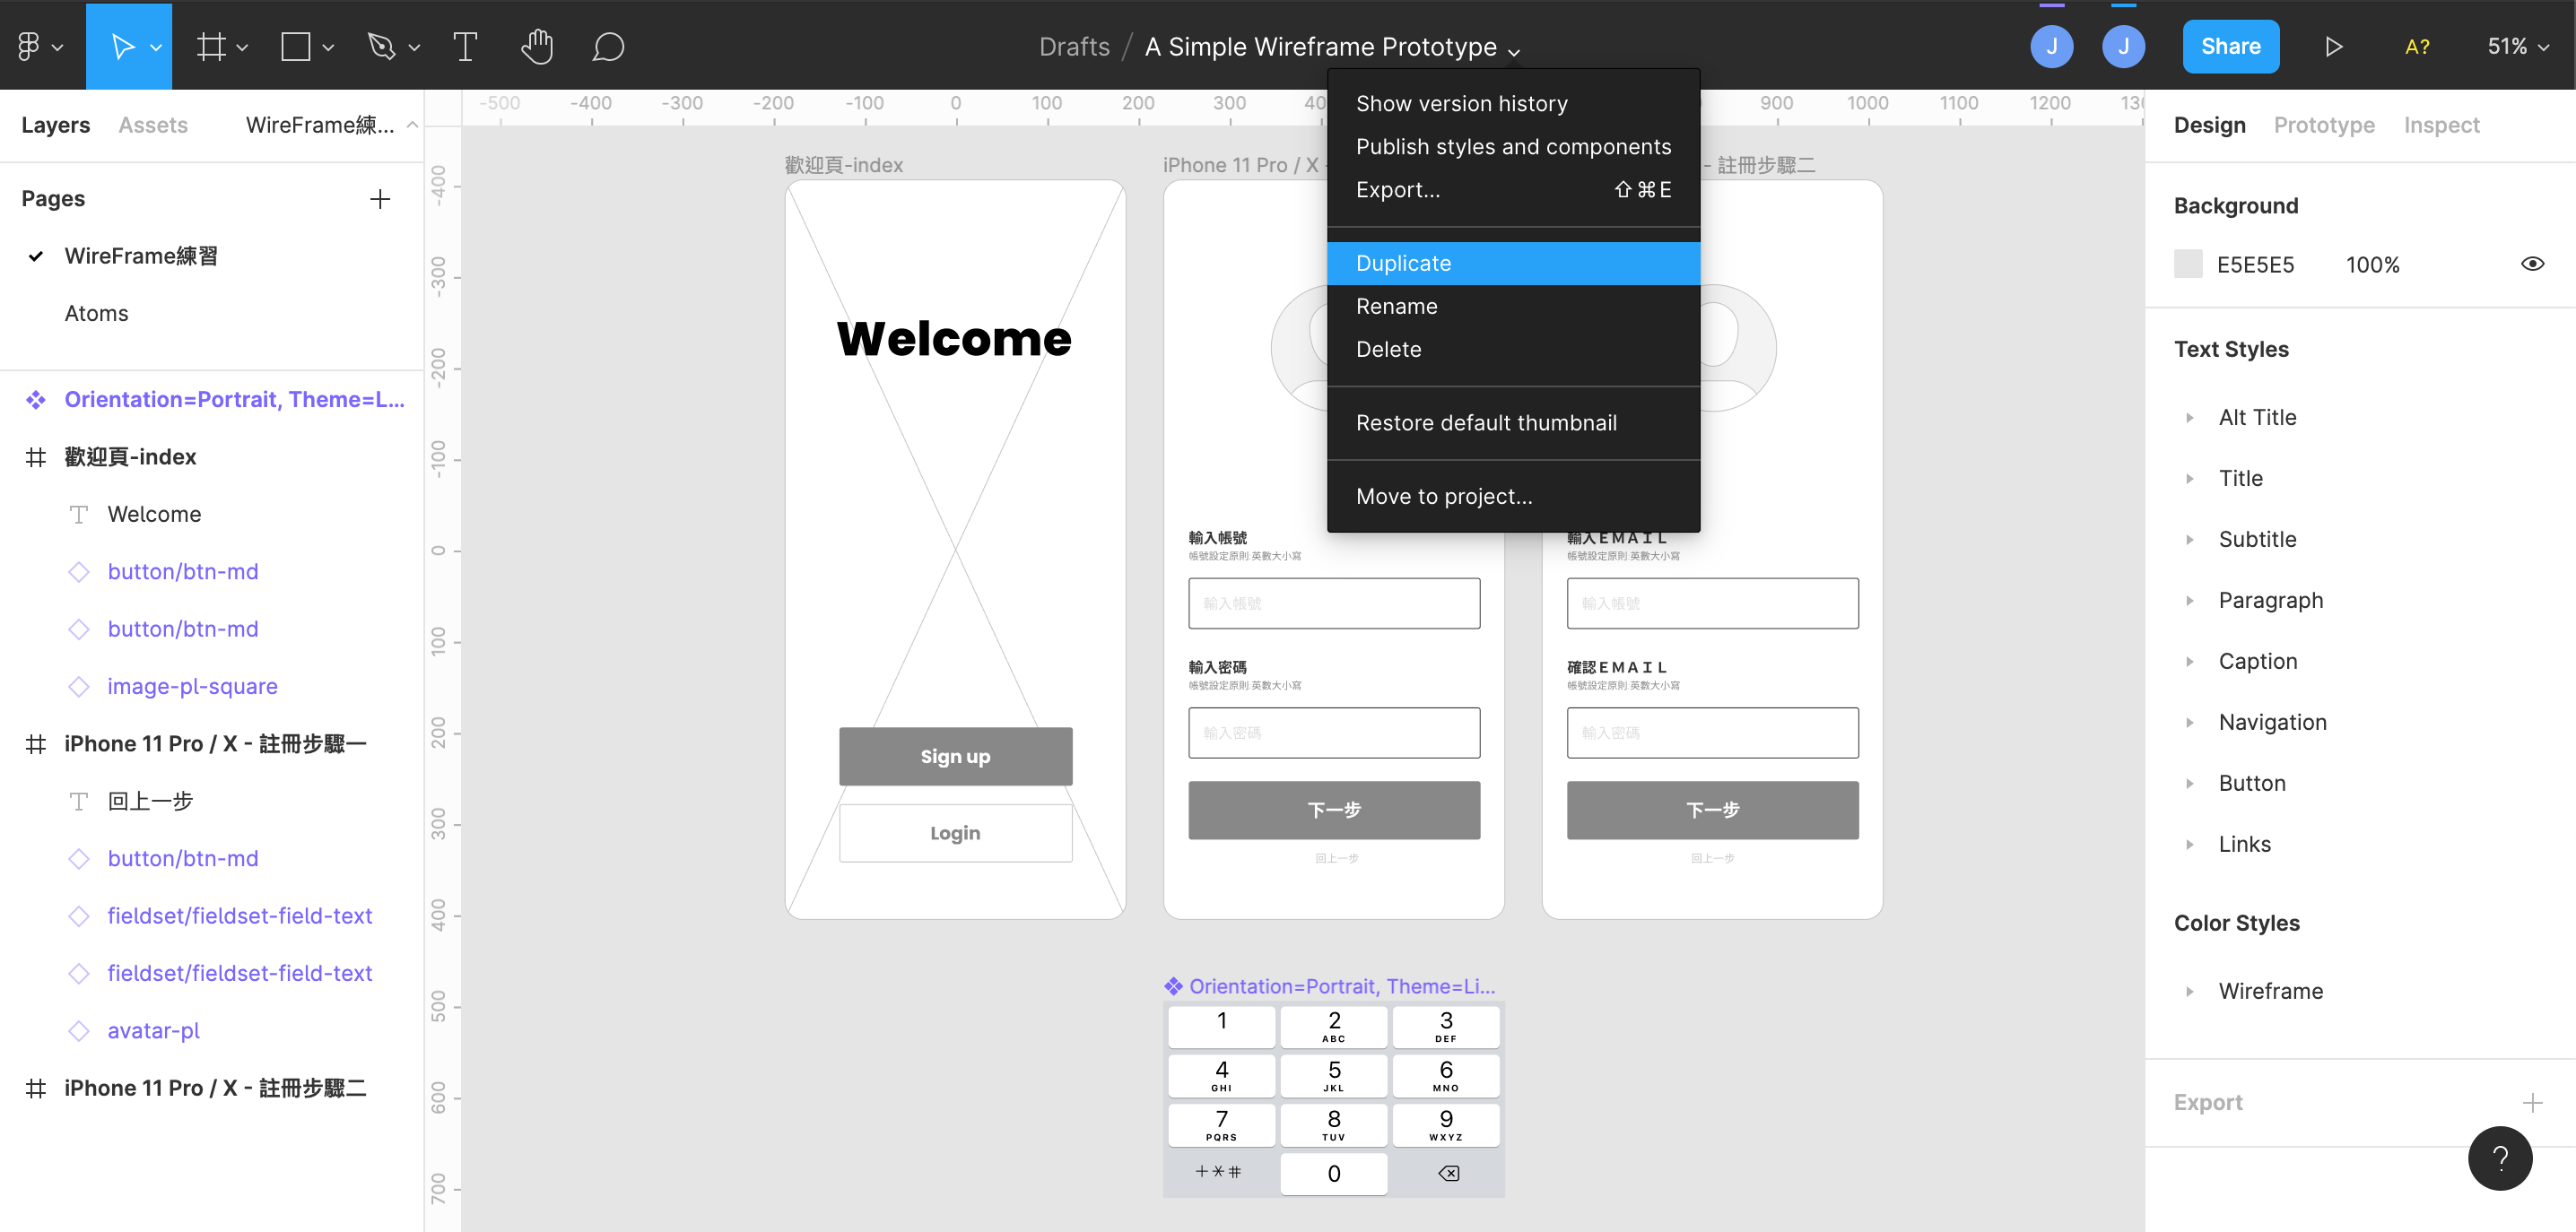Click the Present play icon
Screen dimensions: 2576x1232
[2333, 46]
